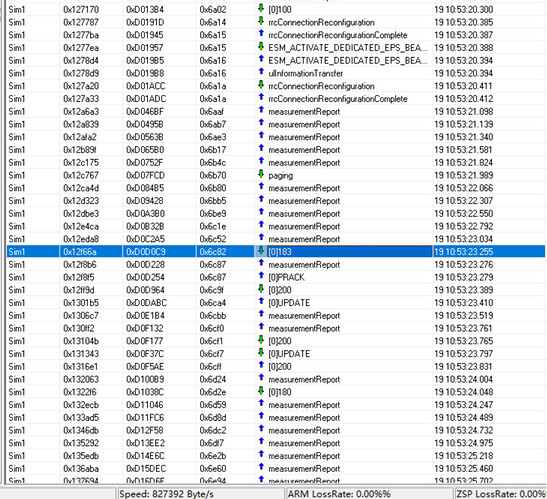Click the down arrow in the 10:53:23.389 [0]200 row

coord(261,289)
